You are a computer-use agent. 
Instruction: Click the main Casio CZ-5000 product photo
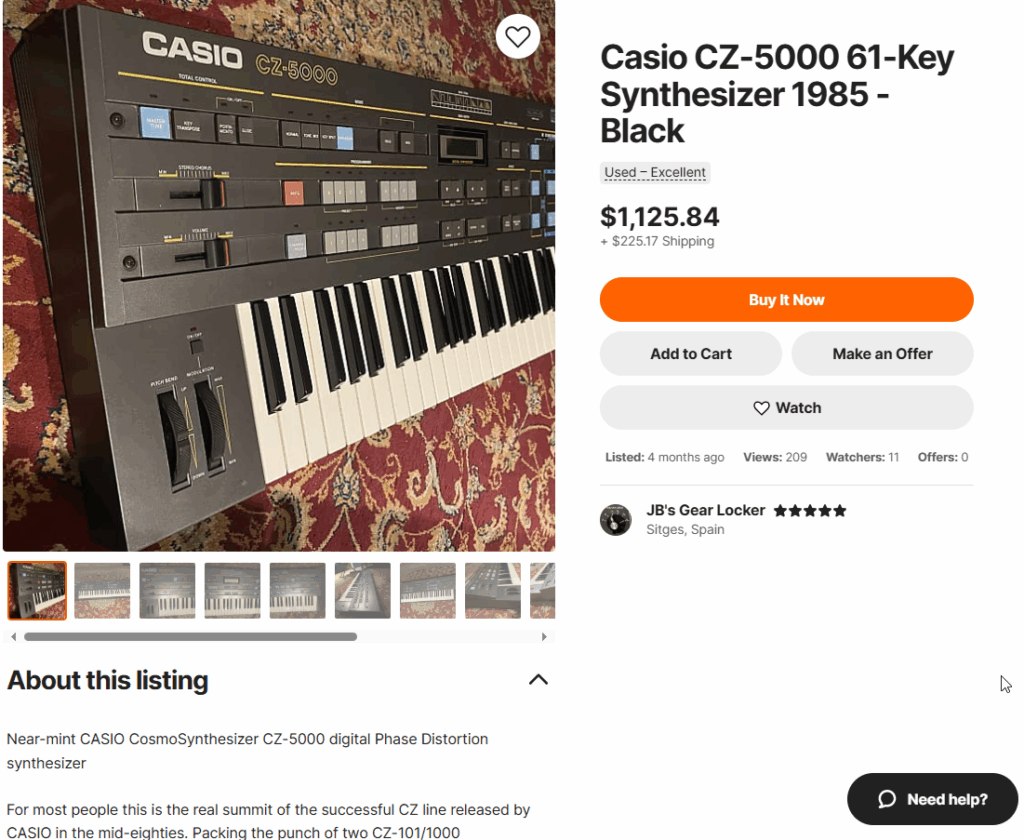(x=279, y=275)
